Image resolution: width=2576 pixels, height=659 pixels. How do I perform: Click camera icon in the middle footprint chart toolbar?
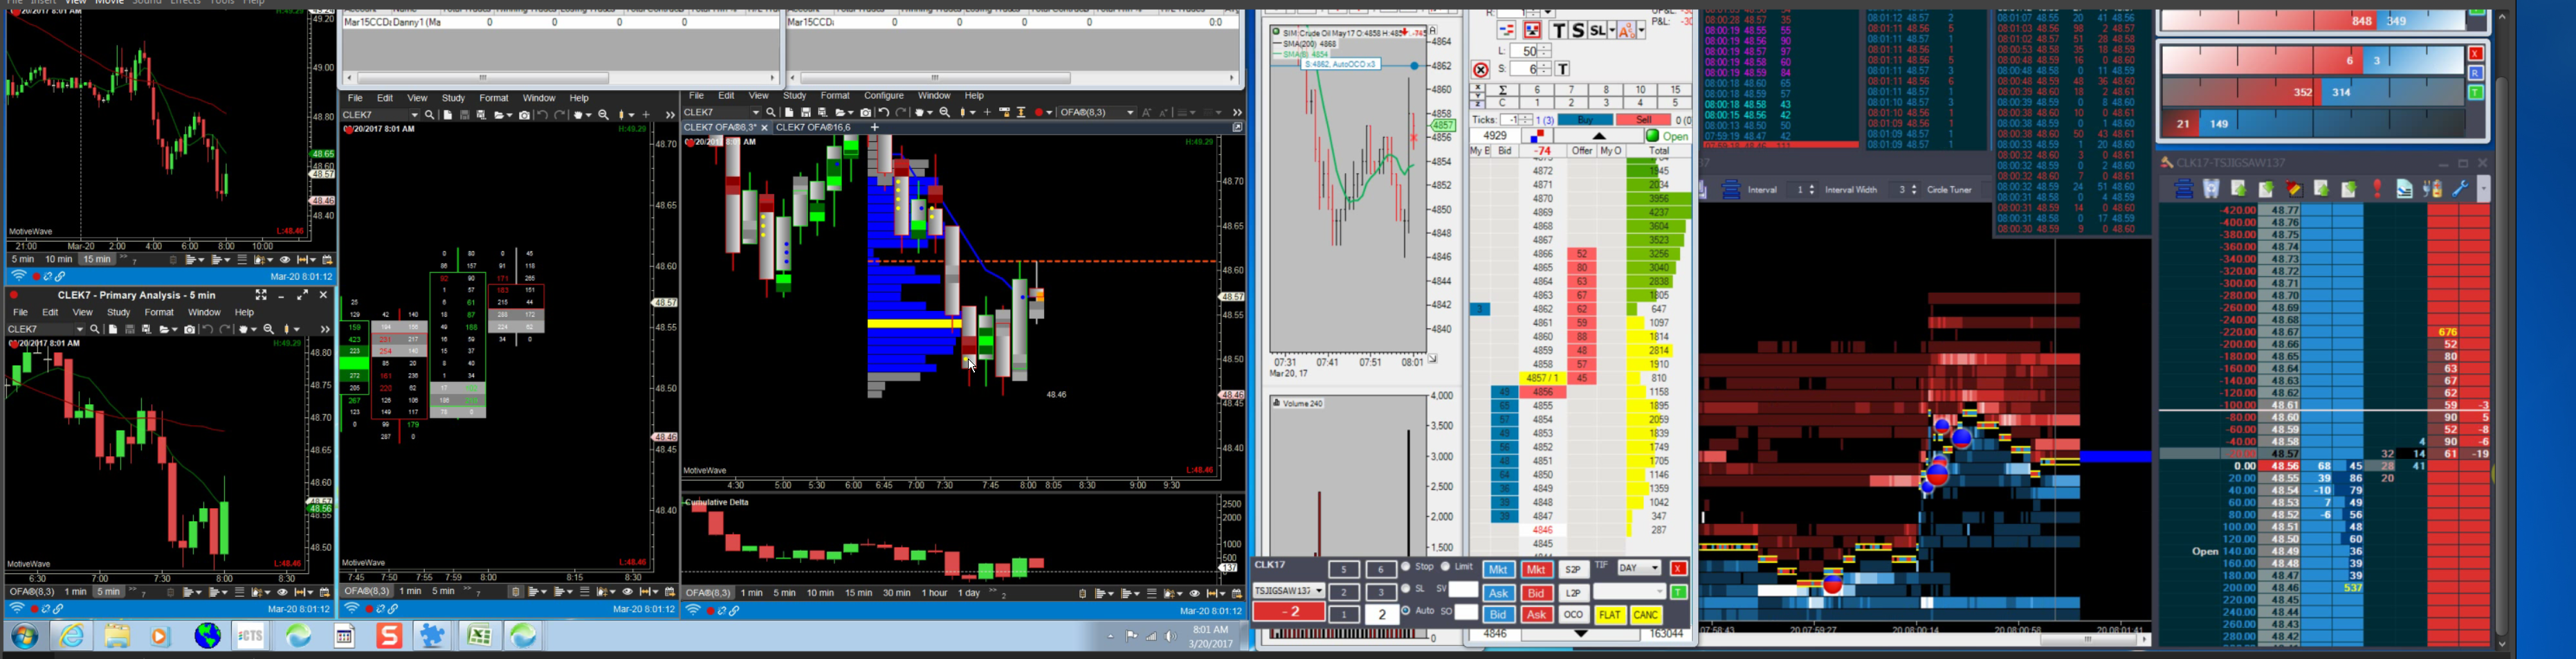click(x=525, y=115)
